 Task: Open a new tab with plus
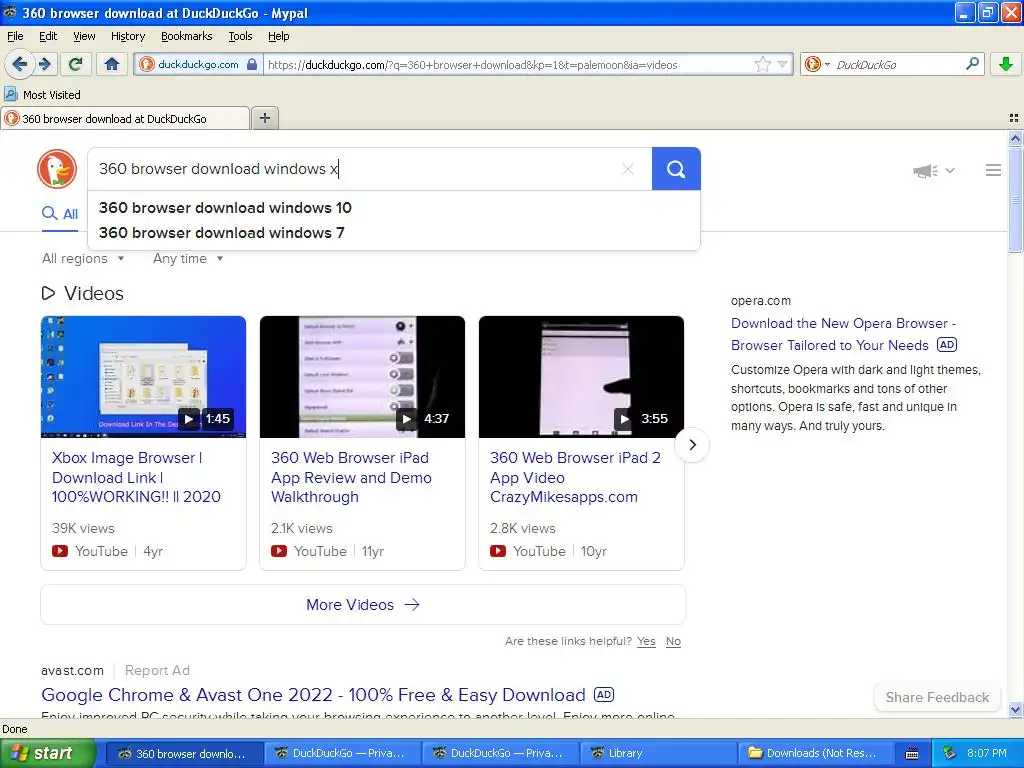click(x=265, y=118)
